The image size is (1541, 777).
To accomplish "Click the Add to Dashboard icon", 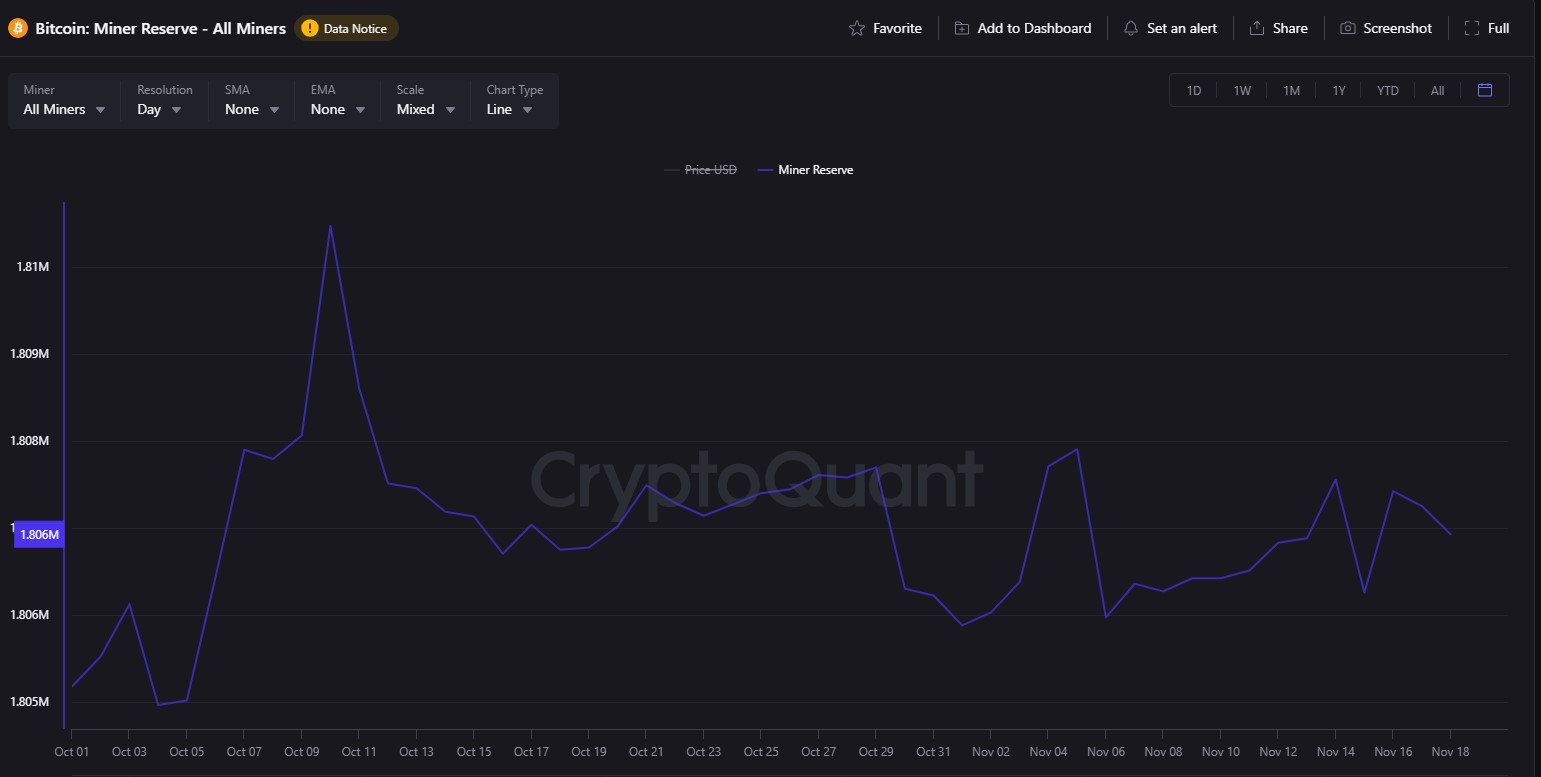I will pos(962,28).
